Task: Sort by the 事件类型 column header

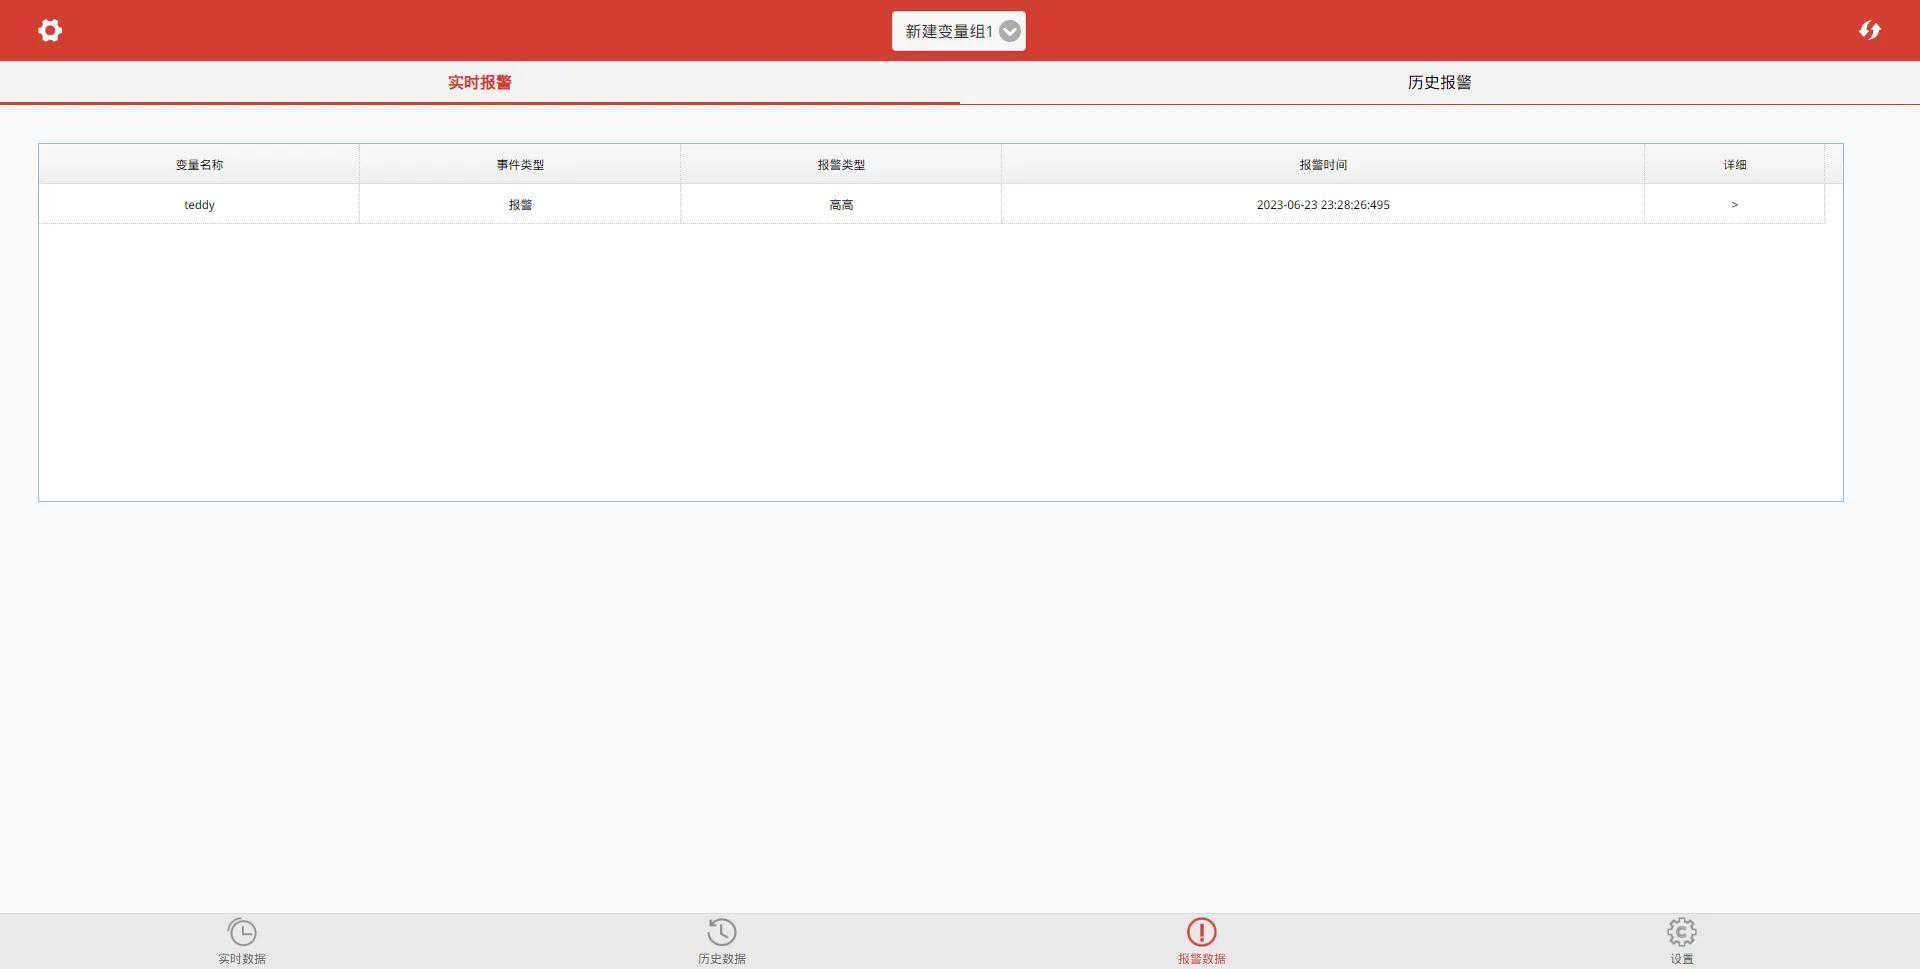Action: click(520, 165)
